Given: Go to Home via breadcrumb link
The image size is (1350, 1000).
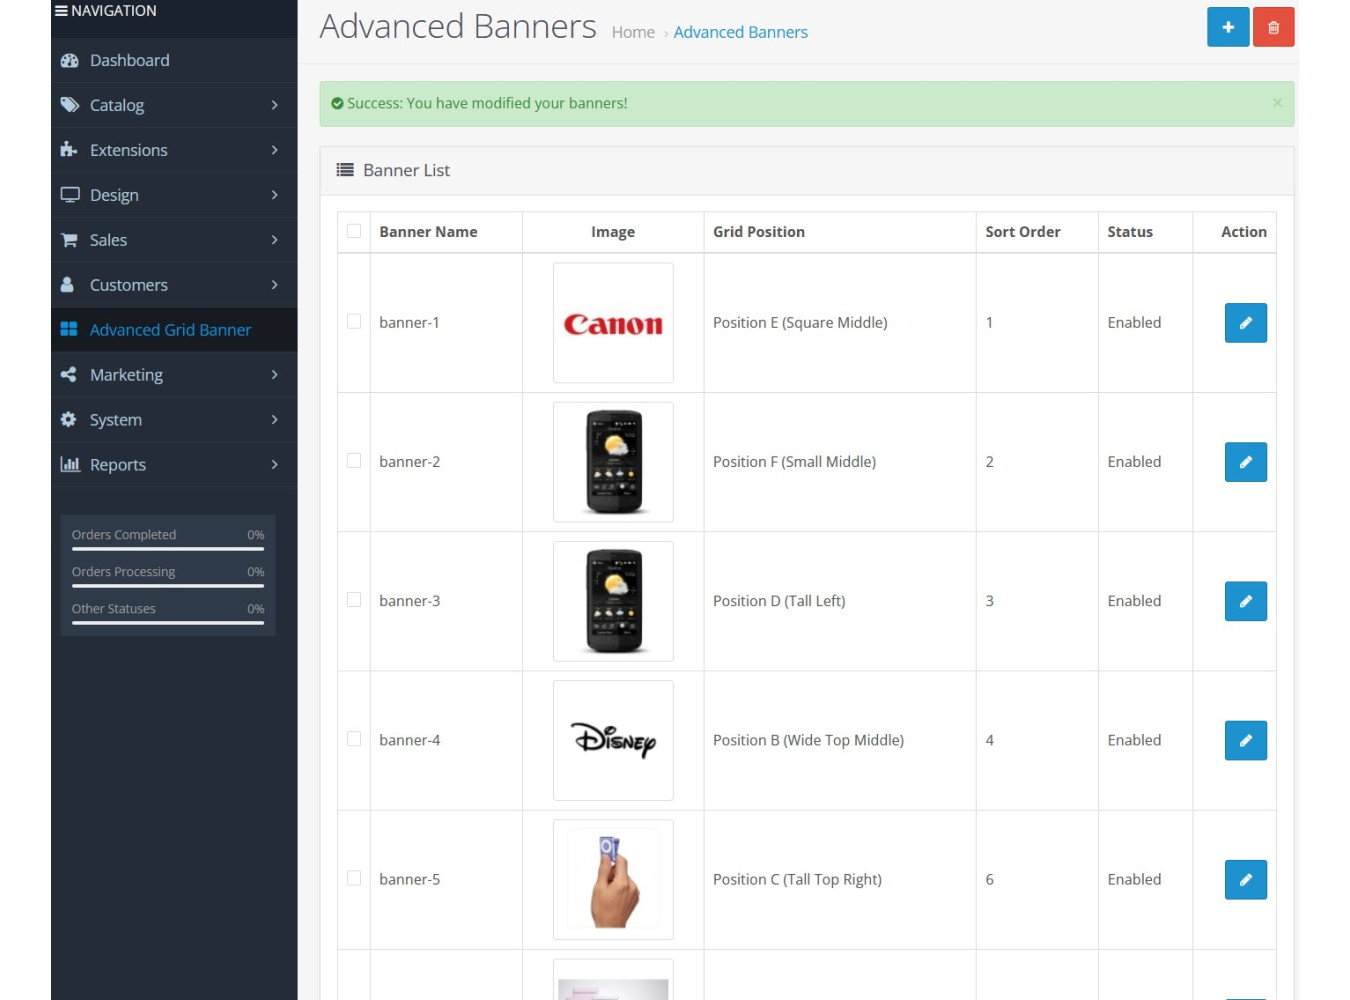Looking at the screenshot, I should click(633, 33).
